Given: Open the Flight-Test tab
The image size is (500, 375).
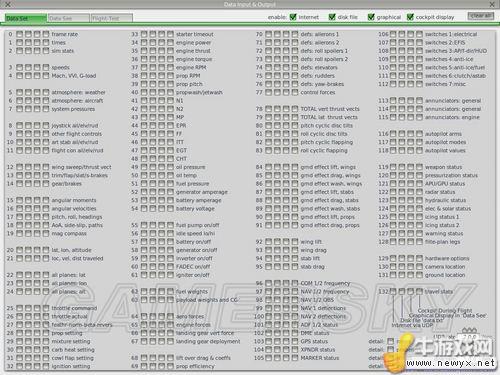Looking at the screenshot, I should [x=112, y=18].
